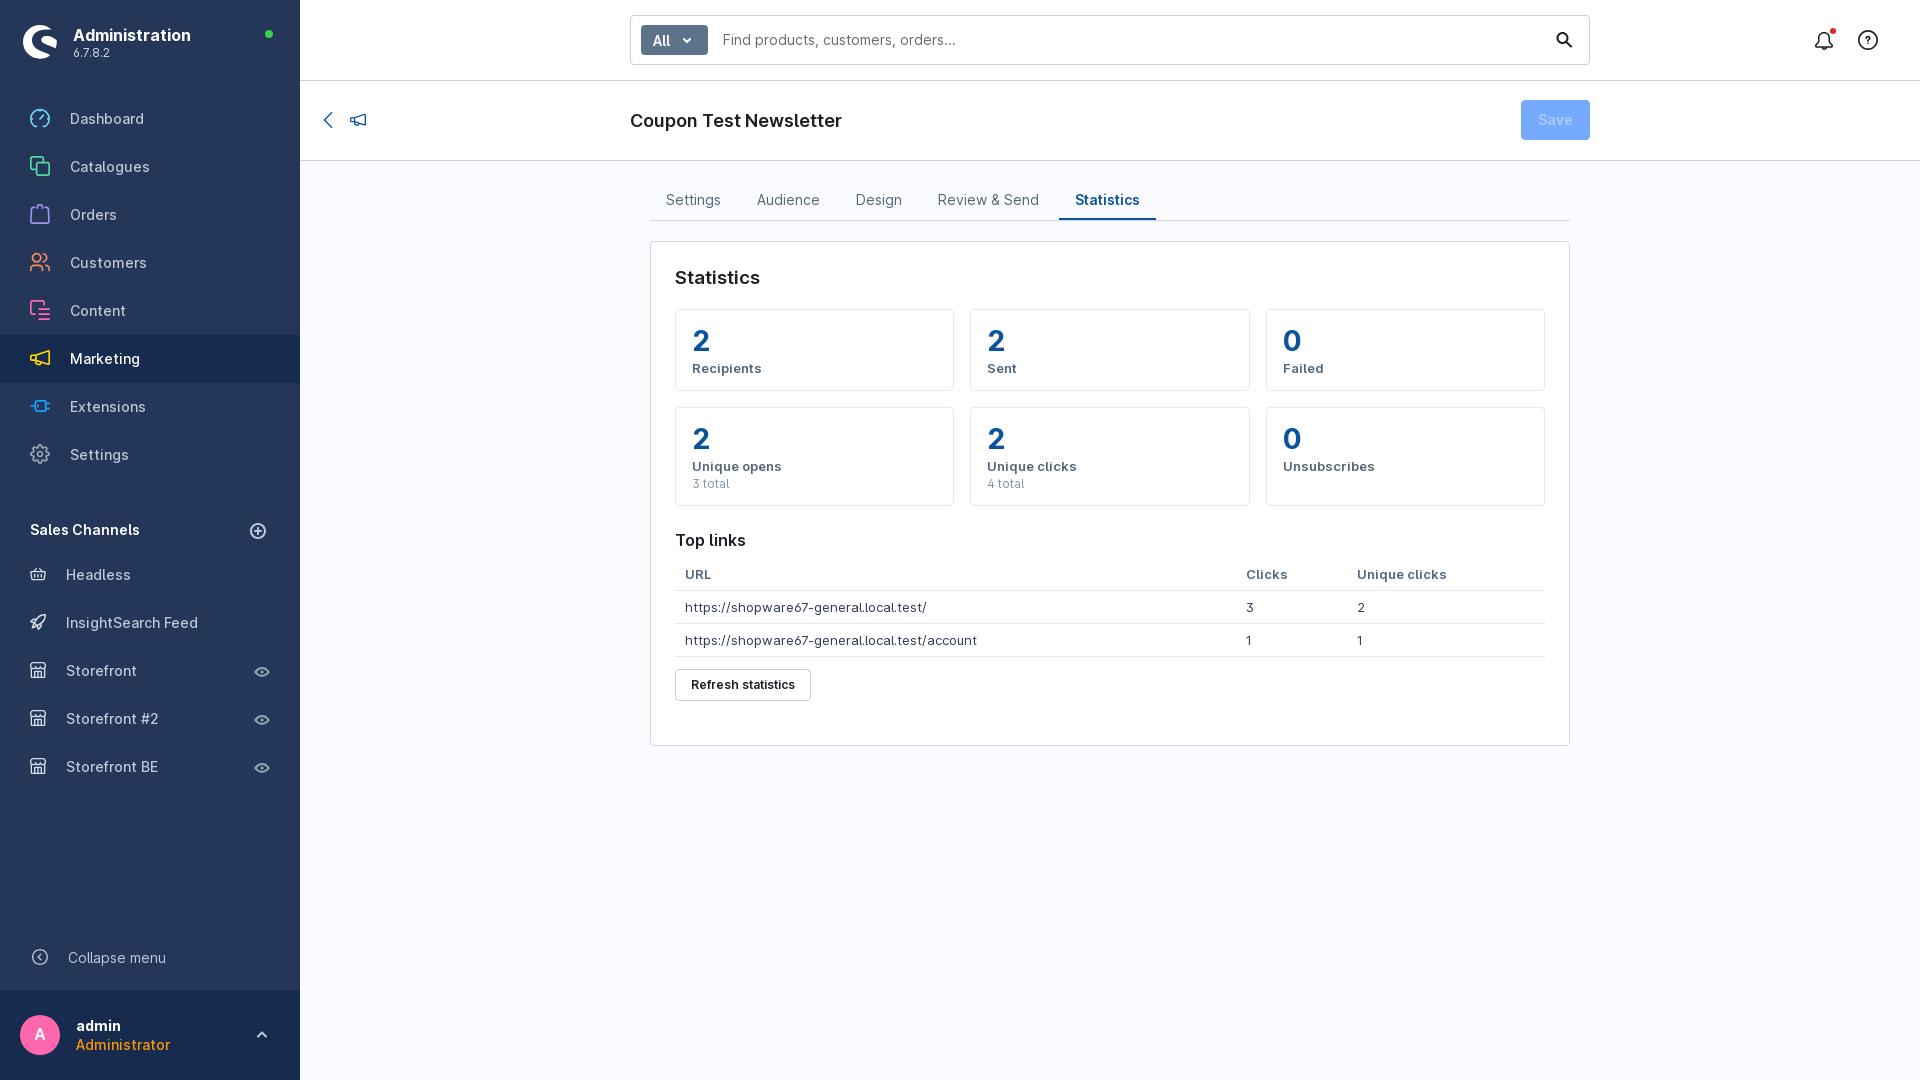Image resolution: width=1920 pixels, height=1080 pixels.
Task: Click the Unsubscribes statistic card
Action: tap(1405, 456)
